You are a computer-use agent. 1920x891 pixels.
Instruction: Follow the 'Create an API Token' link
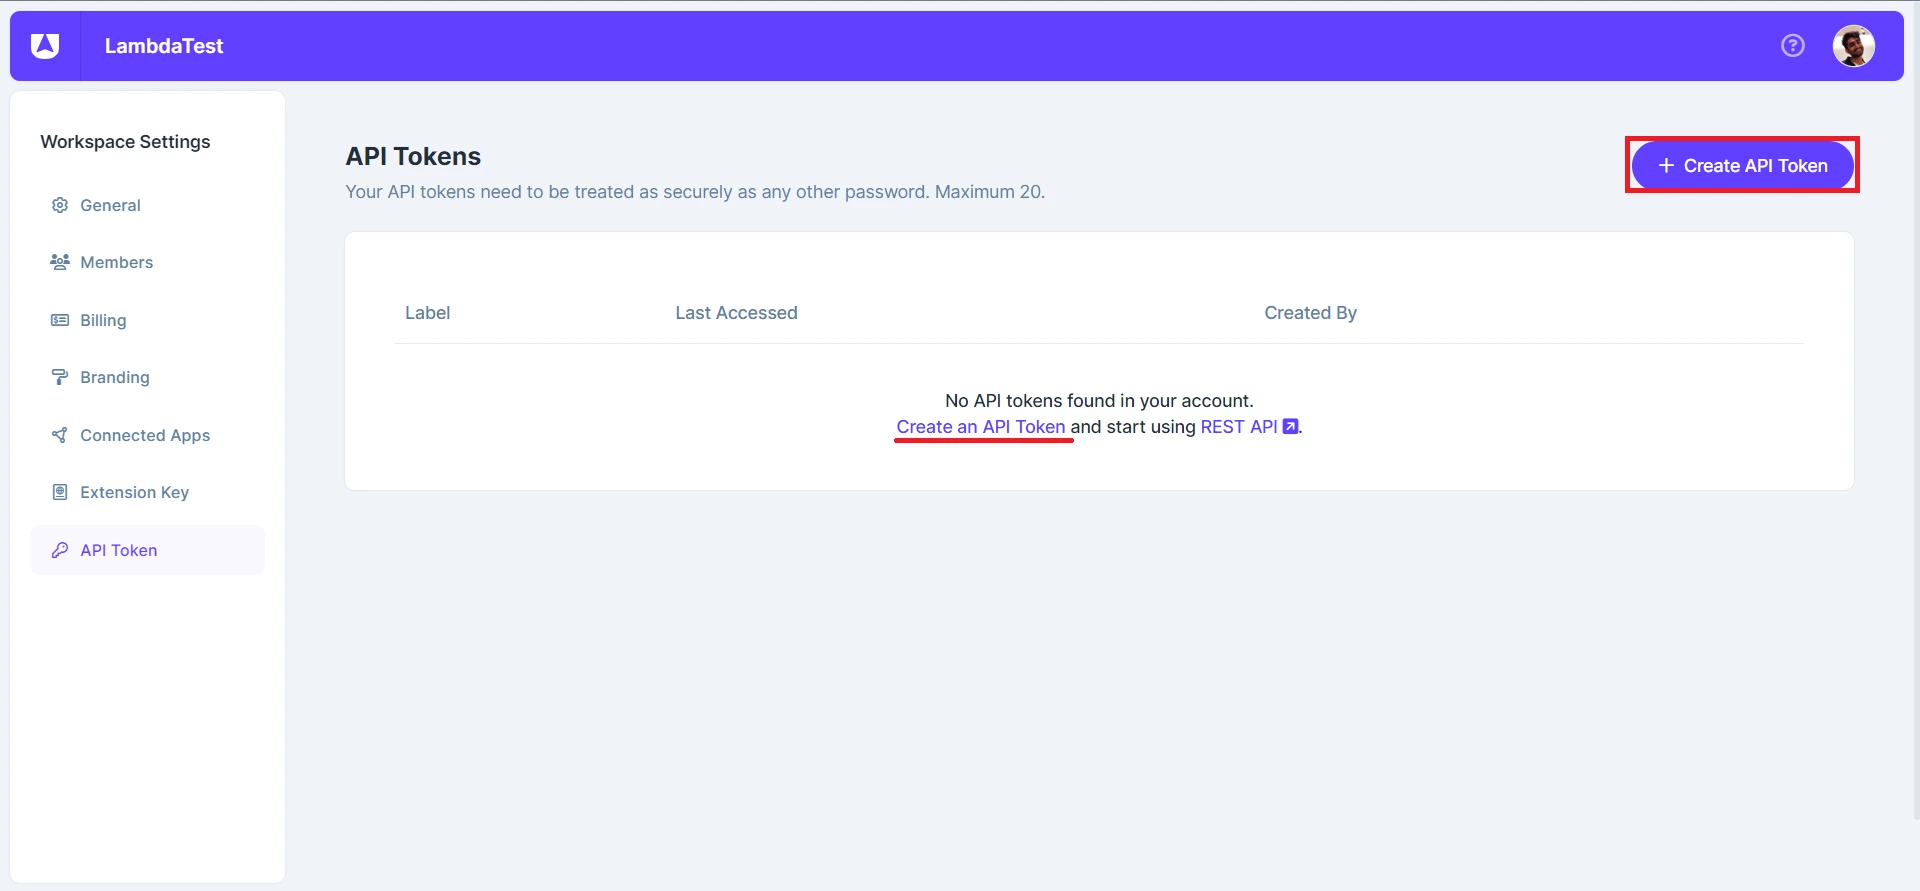click(980, 427)
